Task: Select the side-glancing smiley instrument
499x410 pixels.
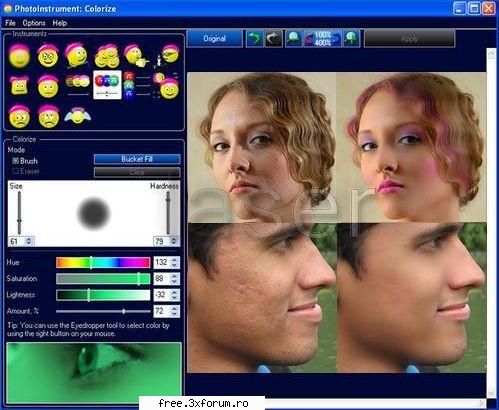Action: click(77, 55)
